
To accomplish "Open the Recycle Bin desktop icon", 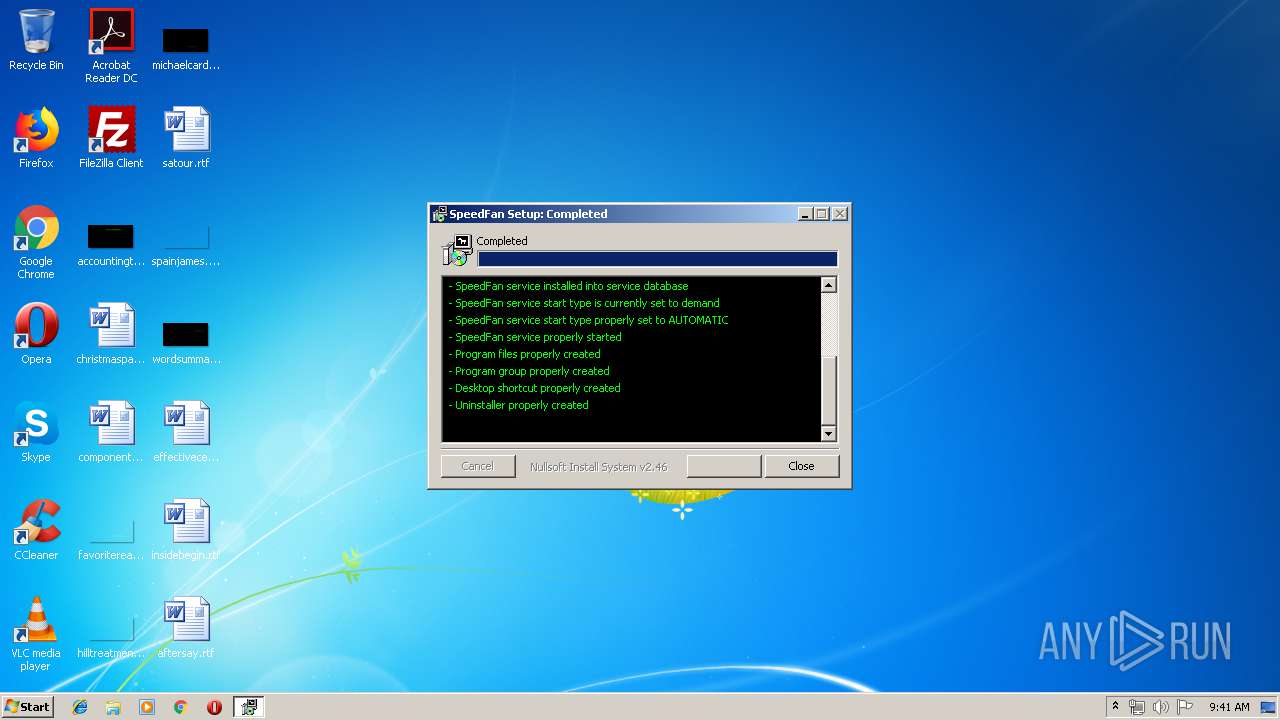I will pos(36,40).
